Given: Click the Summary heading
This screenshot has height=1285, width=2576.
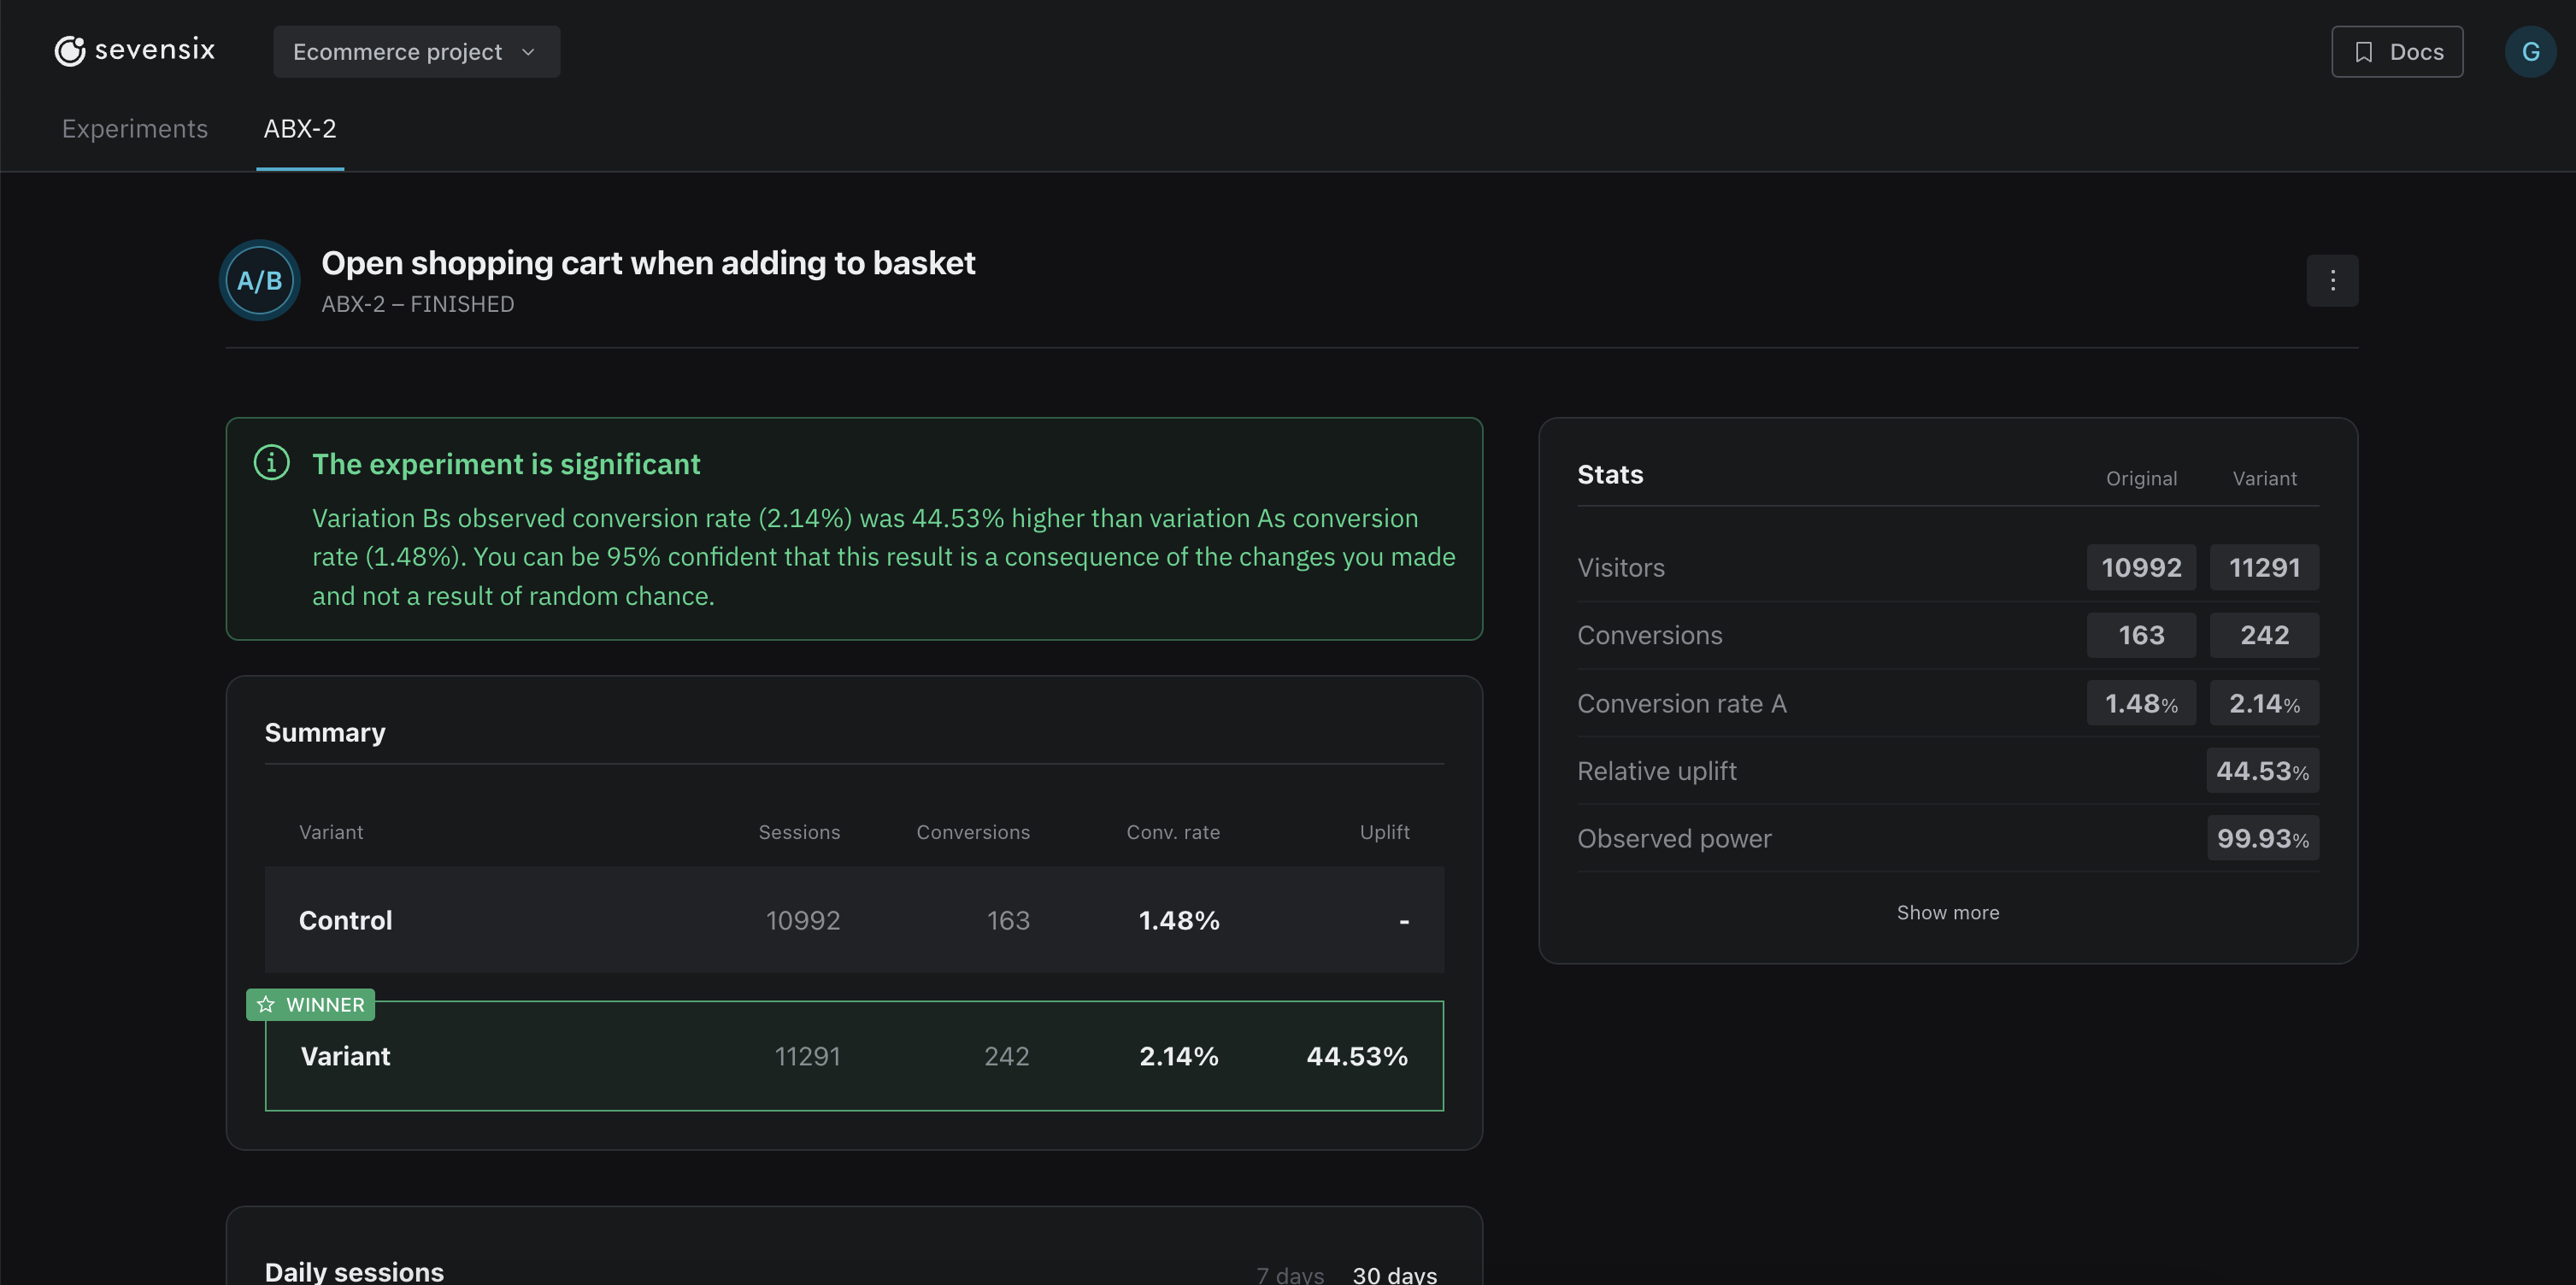Looking at the screenshot, I should coord(325,732).
